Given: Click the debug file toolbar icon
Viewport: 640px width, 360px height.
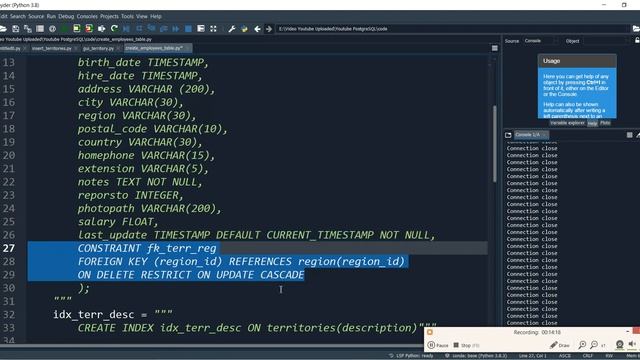Looking at the screenshot, I should coord(127,29).
